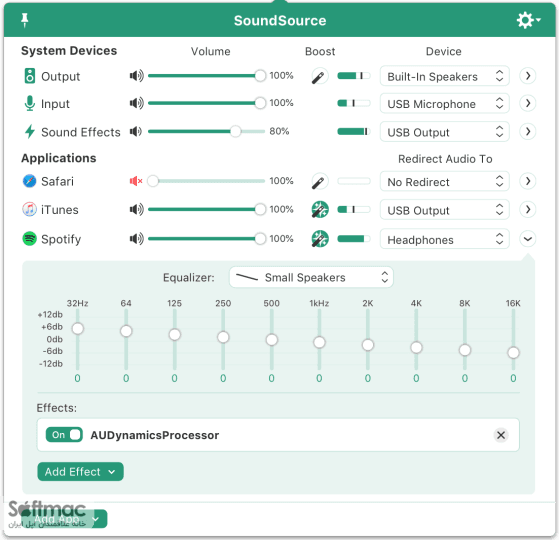Screen dimensions: 559x540
Task: Expand the Output row details arrow
Action: click(528, 76)
